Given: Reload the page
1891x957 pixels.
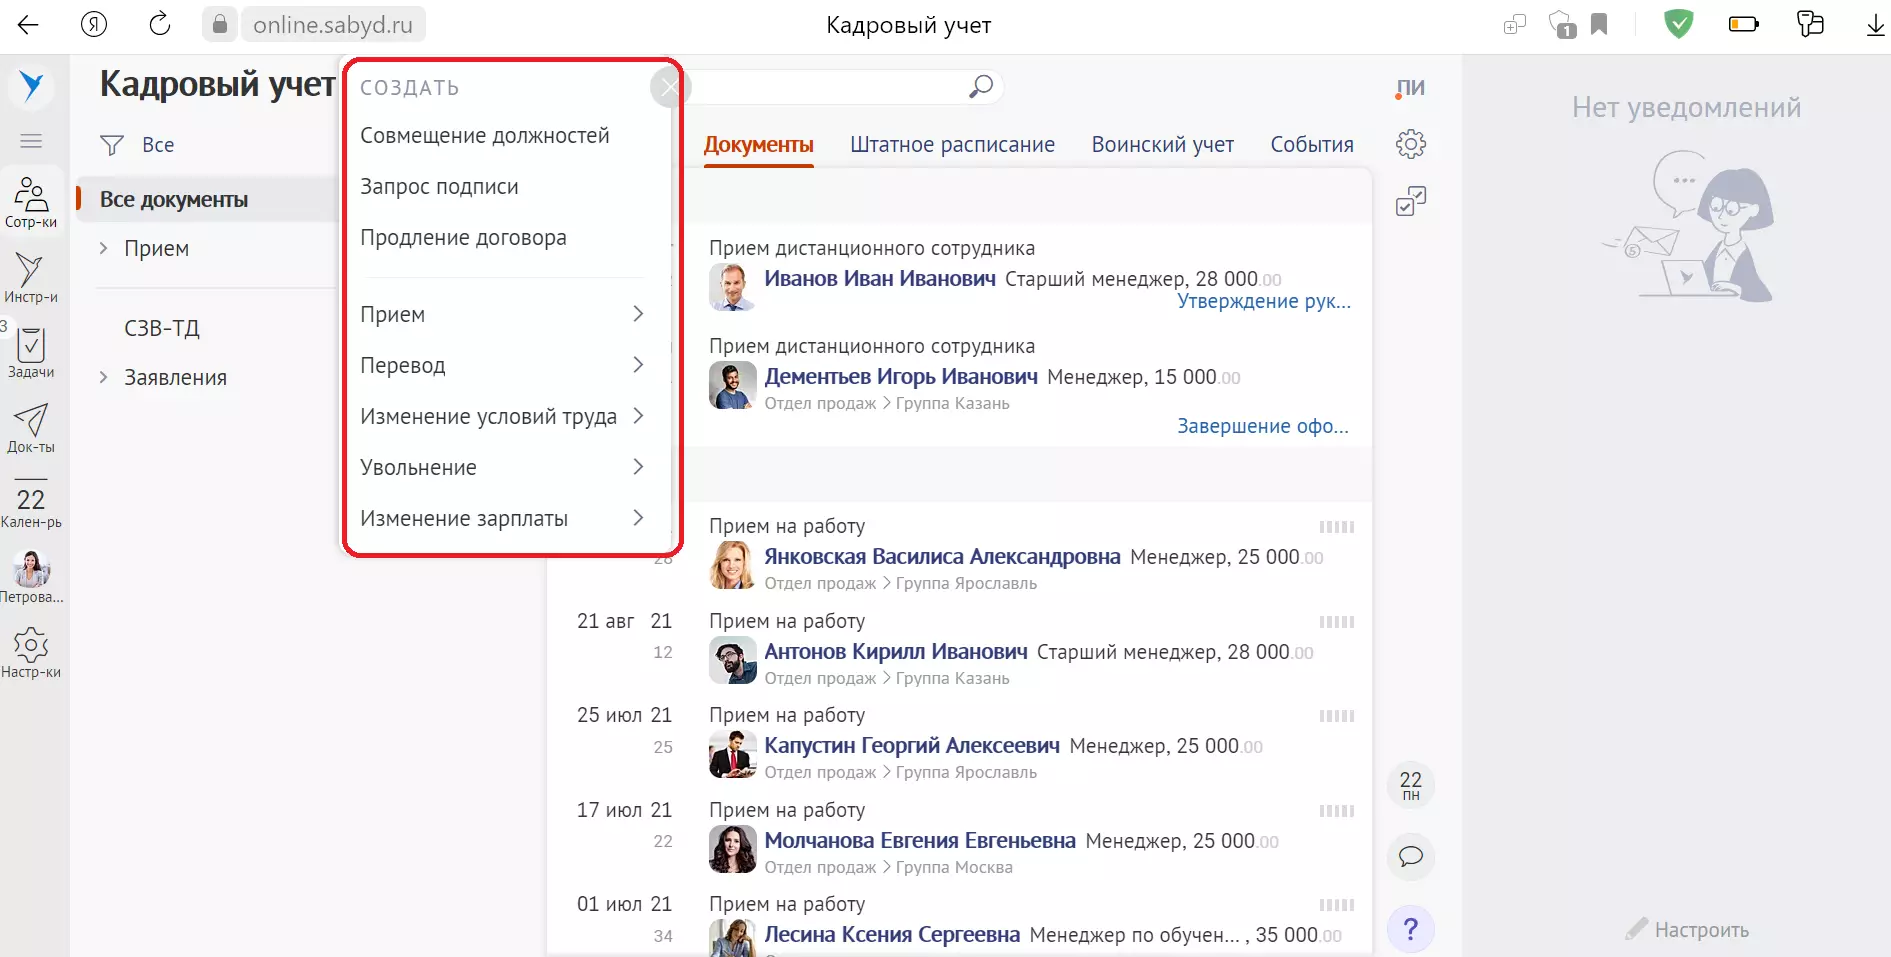Looking at the screenshot, I should tap(160, 24).
